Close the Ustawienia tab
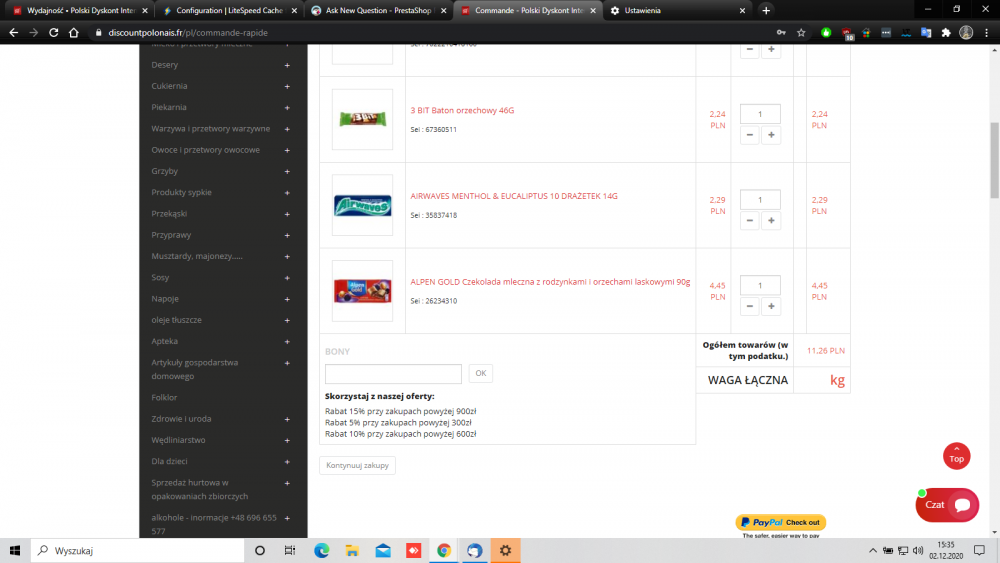 click(x=742, y=10)
